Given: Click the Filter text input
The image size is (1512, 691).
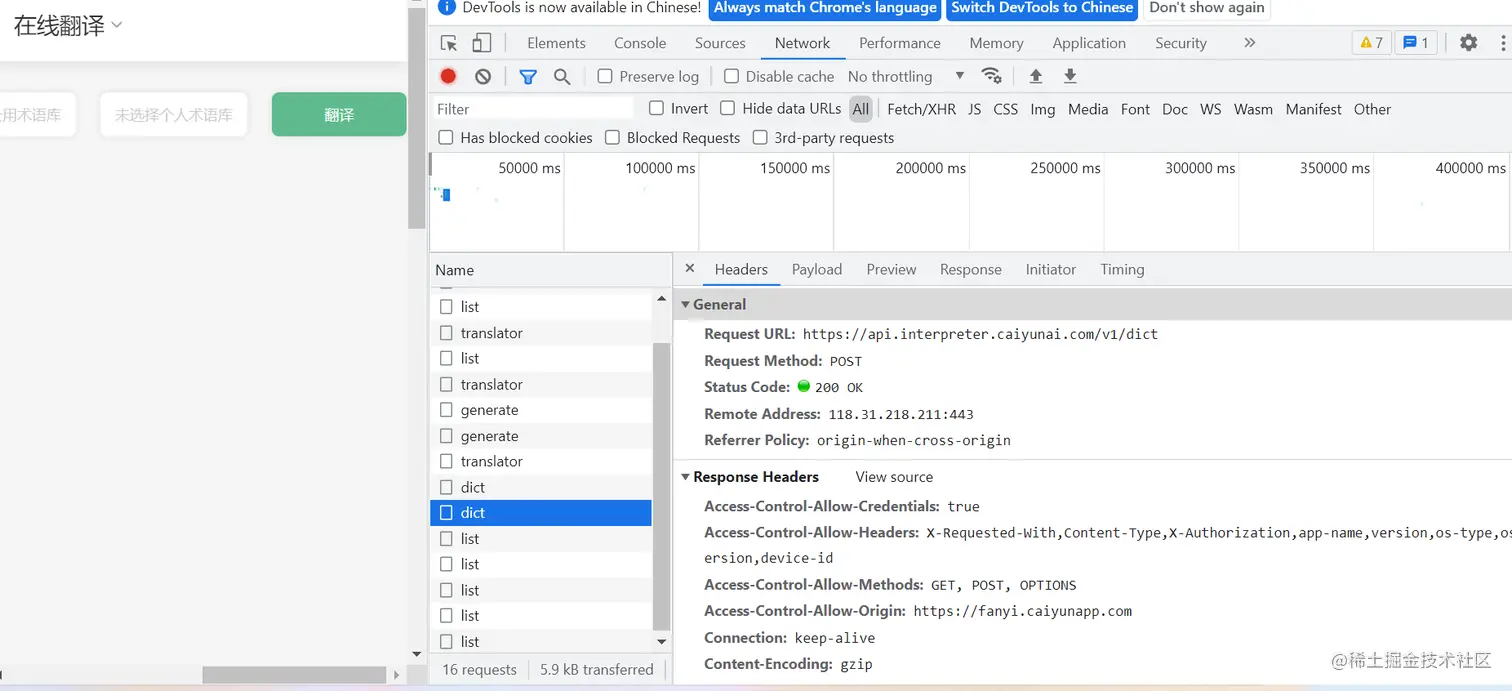Looking at the screenshot, I should [533, 109].
